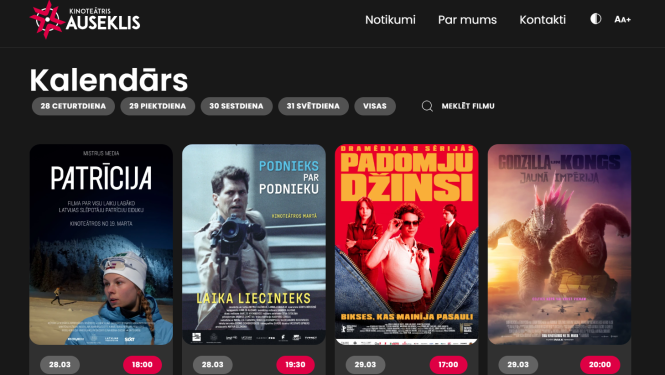
Task: Open the Par mums page
Action: click(x=467, y=20)
